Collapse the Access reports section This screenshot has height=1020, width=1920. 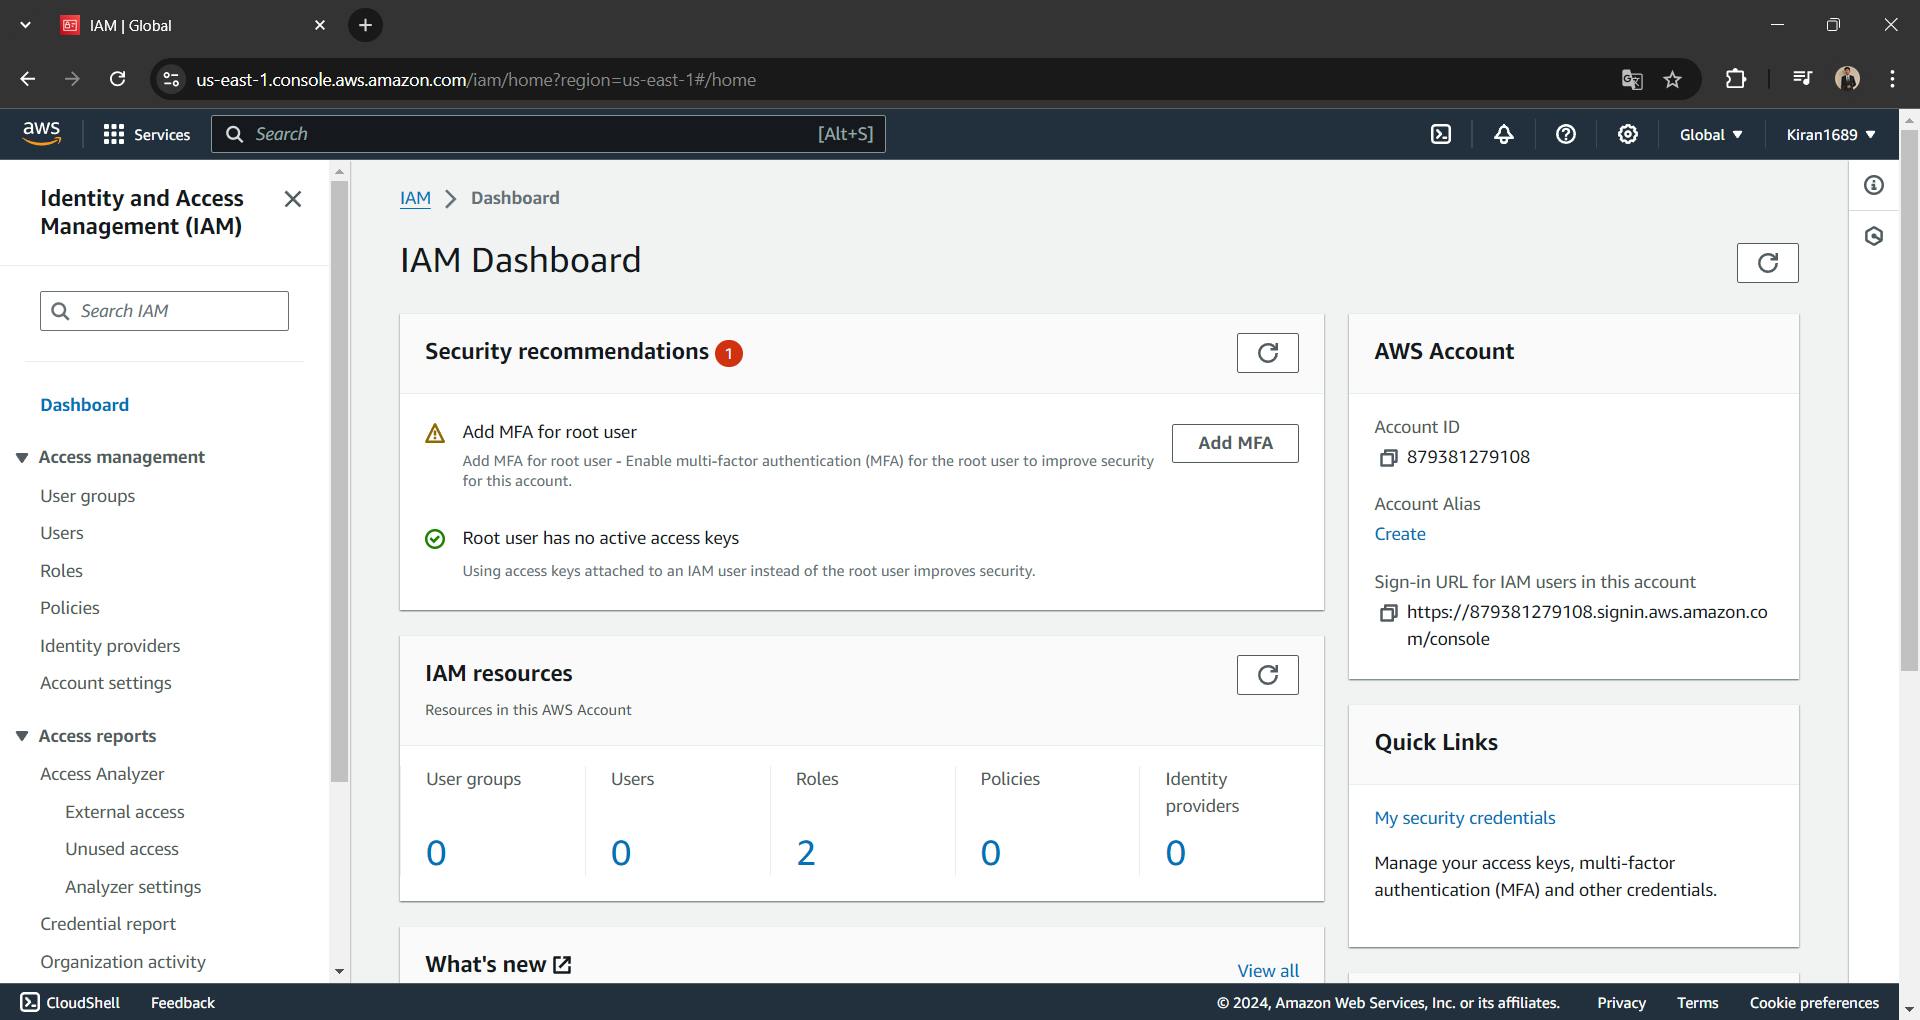22,736
